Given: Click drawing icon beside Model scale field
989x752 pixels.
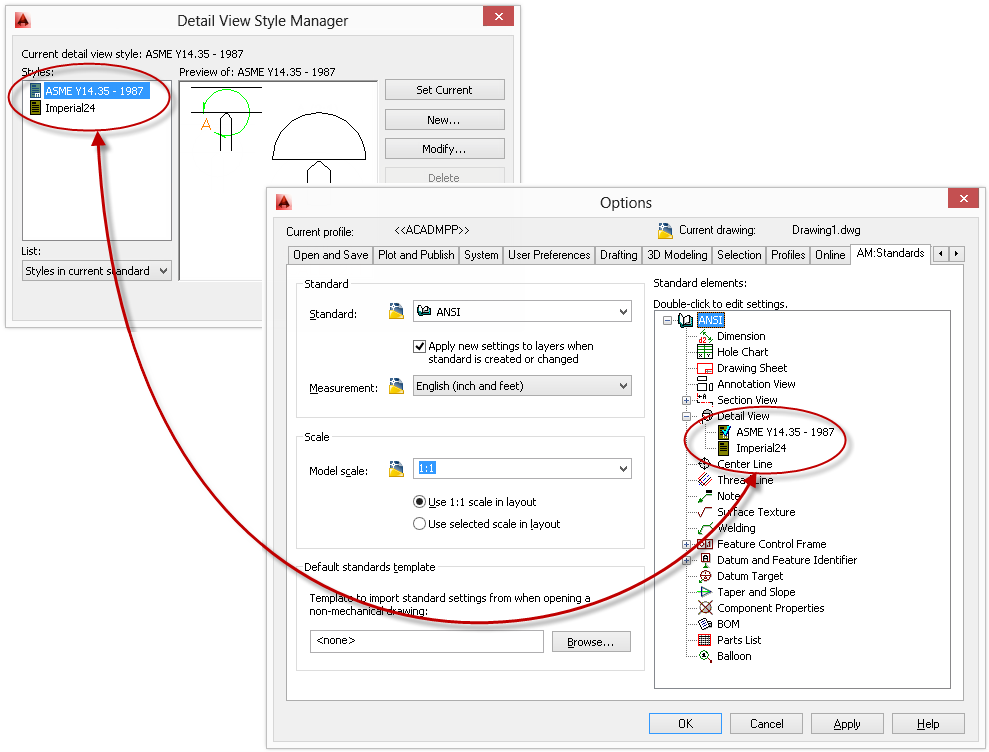Looking at the screenshot, I should point(396,468).
